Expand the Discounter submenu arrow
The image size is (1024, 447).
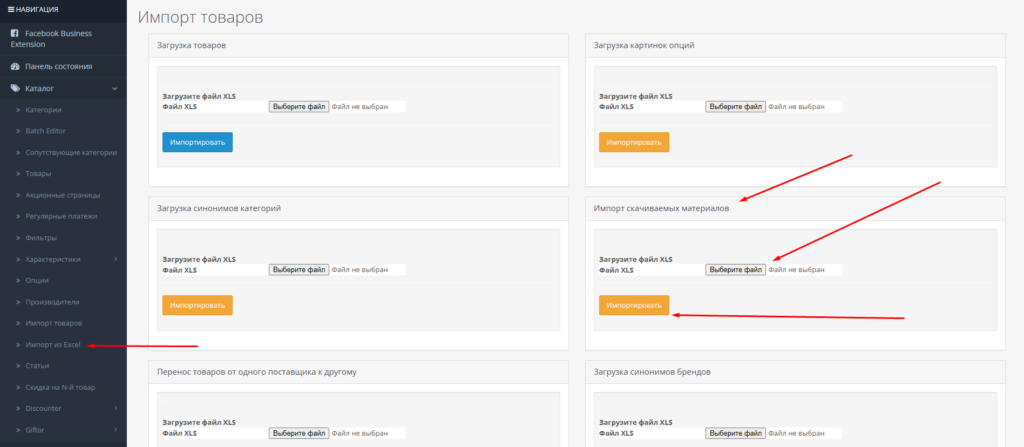(x=115, y=408)
